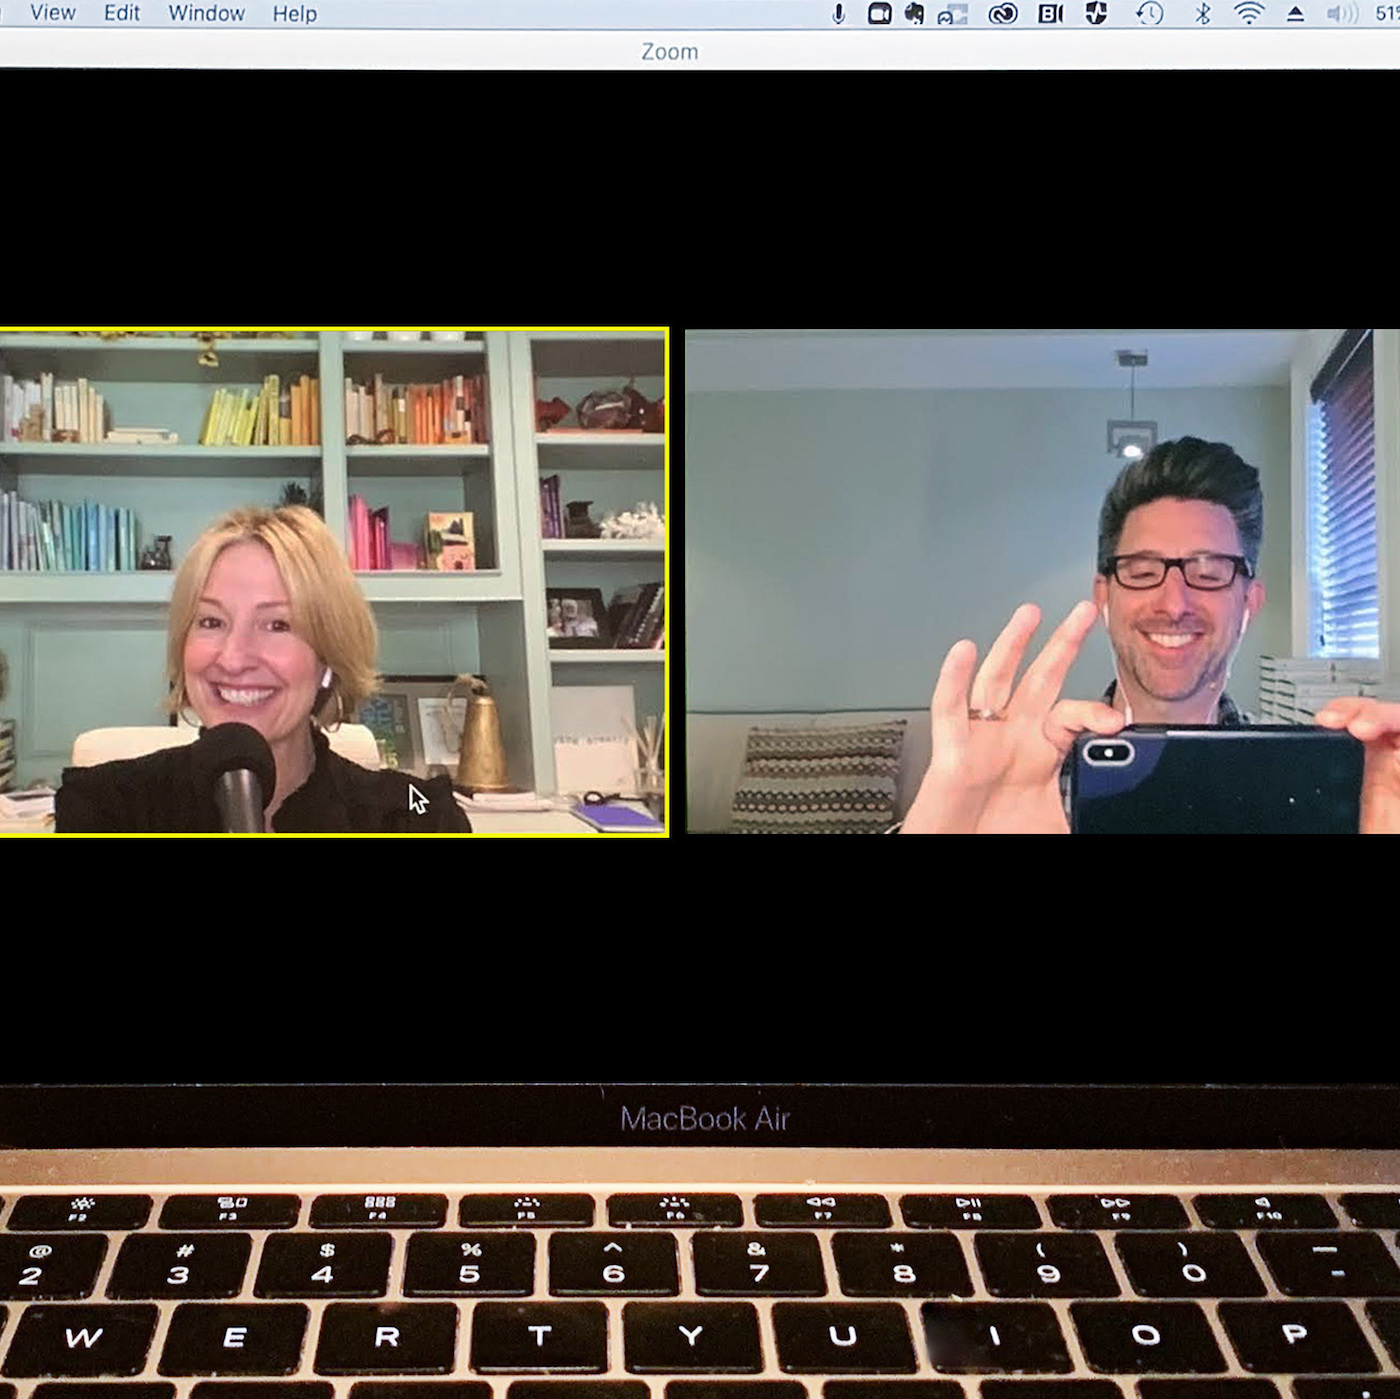Image resolution: width=1400 pixels, height=1399 pixels.
Task: Click the battery percentage indicator
Action: coord(1386,13)
